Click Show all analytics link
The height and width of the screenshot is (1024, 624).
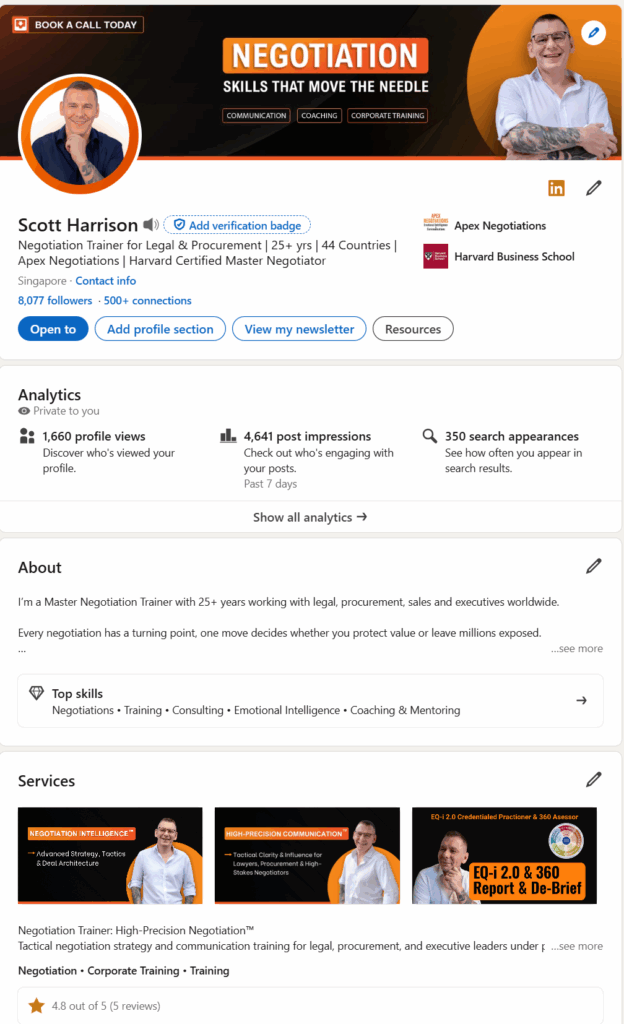tap(310, 517)
